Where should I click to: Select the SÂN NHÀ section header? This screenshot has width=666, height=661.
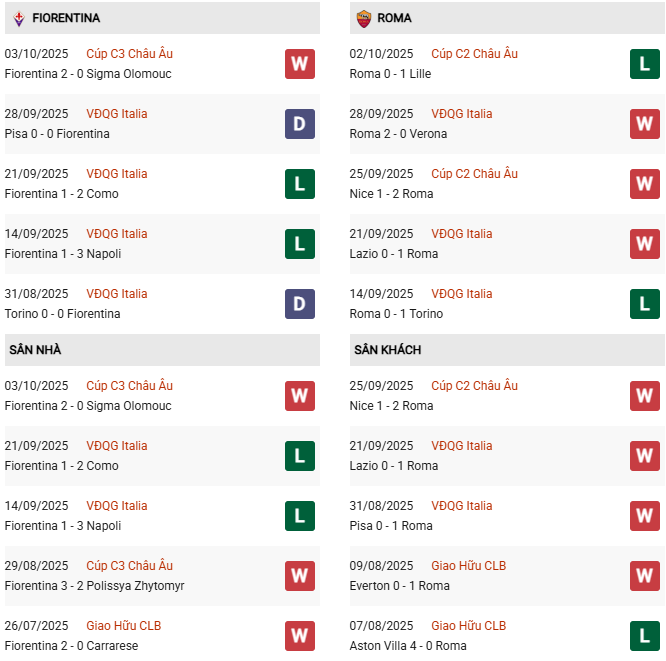(x=35, y=350)
